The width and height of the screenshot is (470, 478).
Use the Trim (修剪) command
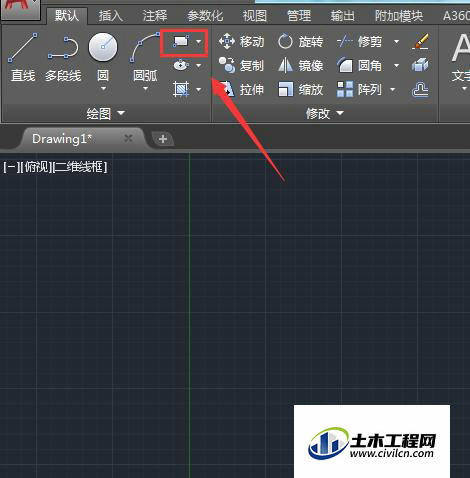coord(359,42)
